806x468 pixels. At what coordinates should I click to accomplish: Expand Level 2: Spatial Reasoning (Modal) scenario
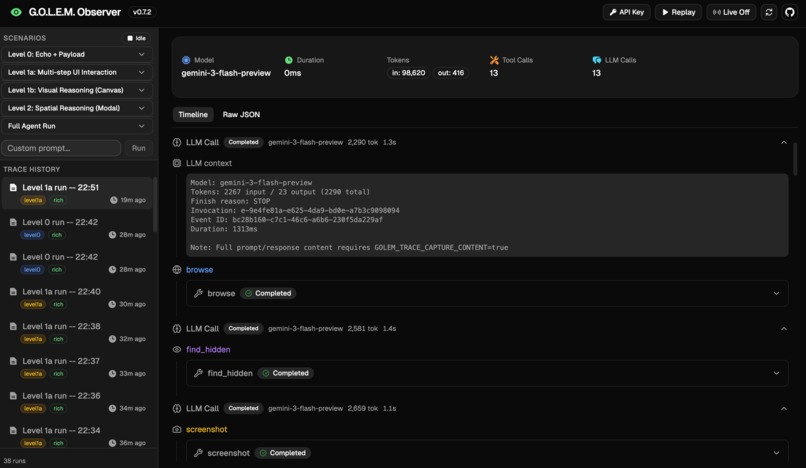[x=77, y=108]
